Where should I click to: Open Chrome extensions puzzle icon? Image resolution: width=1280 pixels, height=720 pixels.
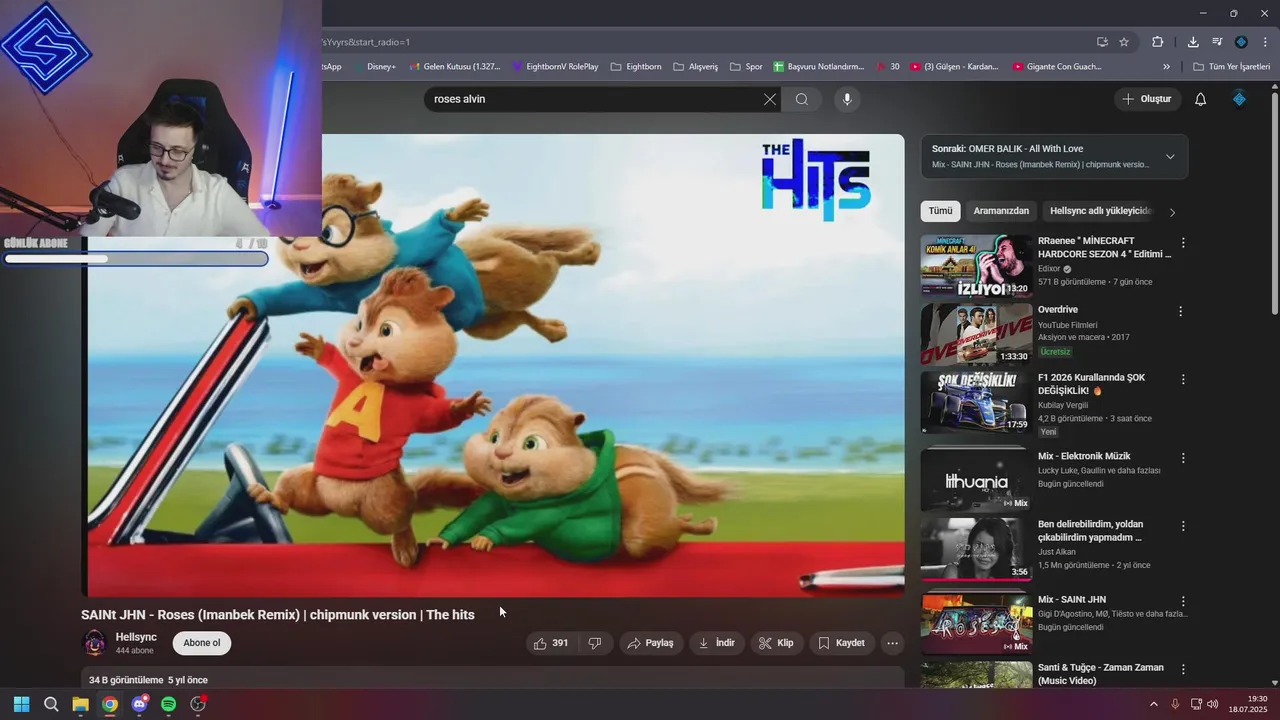click(1158, 42)
